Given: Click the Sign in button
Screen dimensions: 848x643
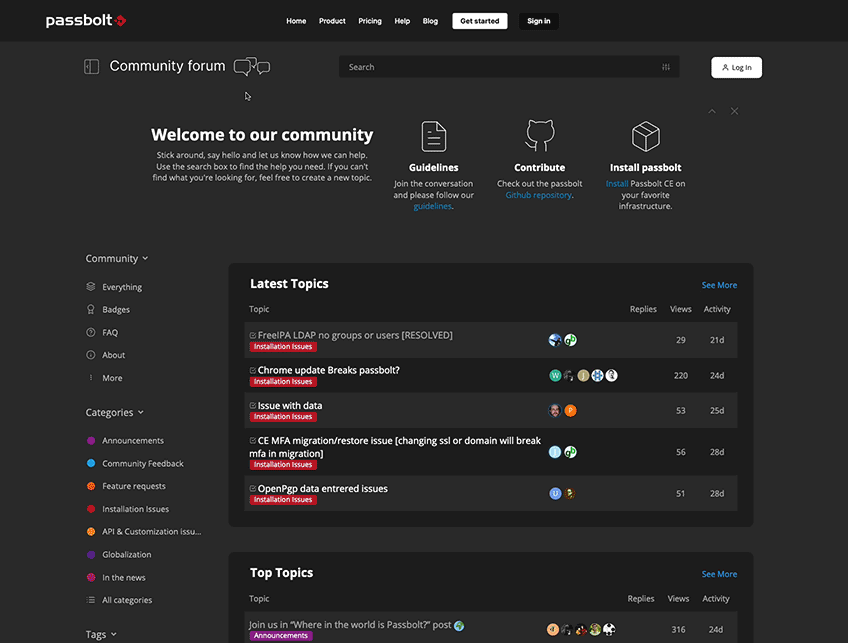Looking at the screenshot, I should 539,21.
